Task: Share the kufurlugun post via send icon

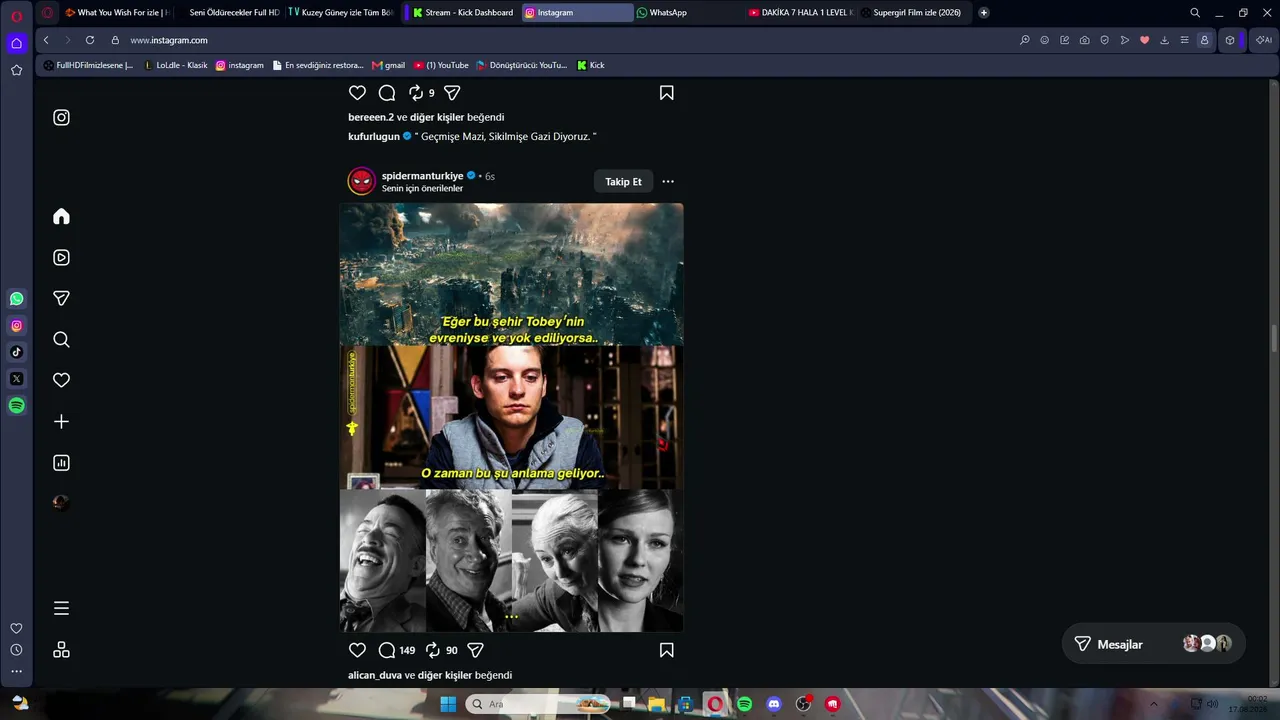Action: tap(452, 92)
